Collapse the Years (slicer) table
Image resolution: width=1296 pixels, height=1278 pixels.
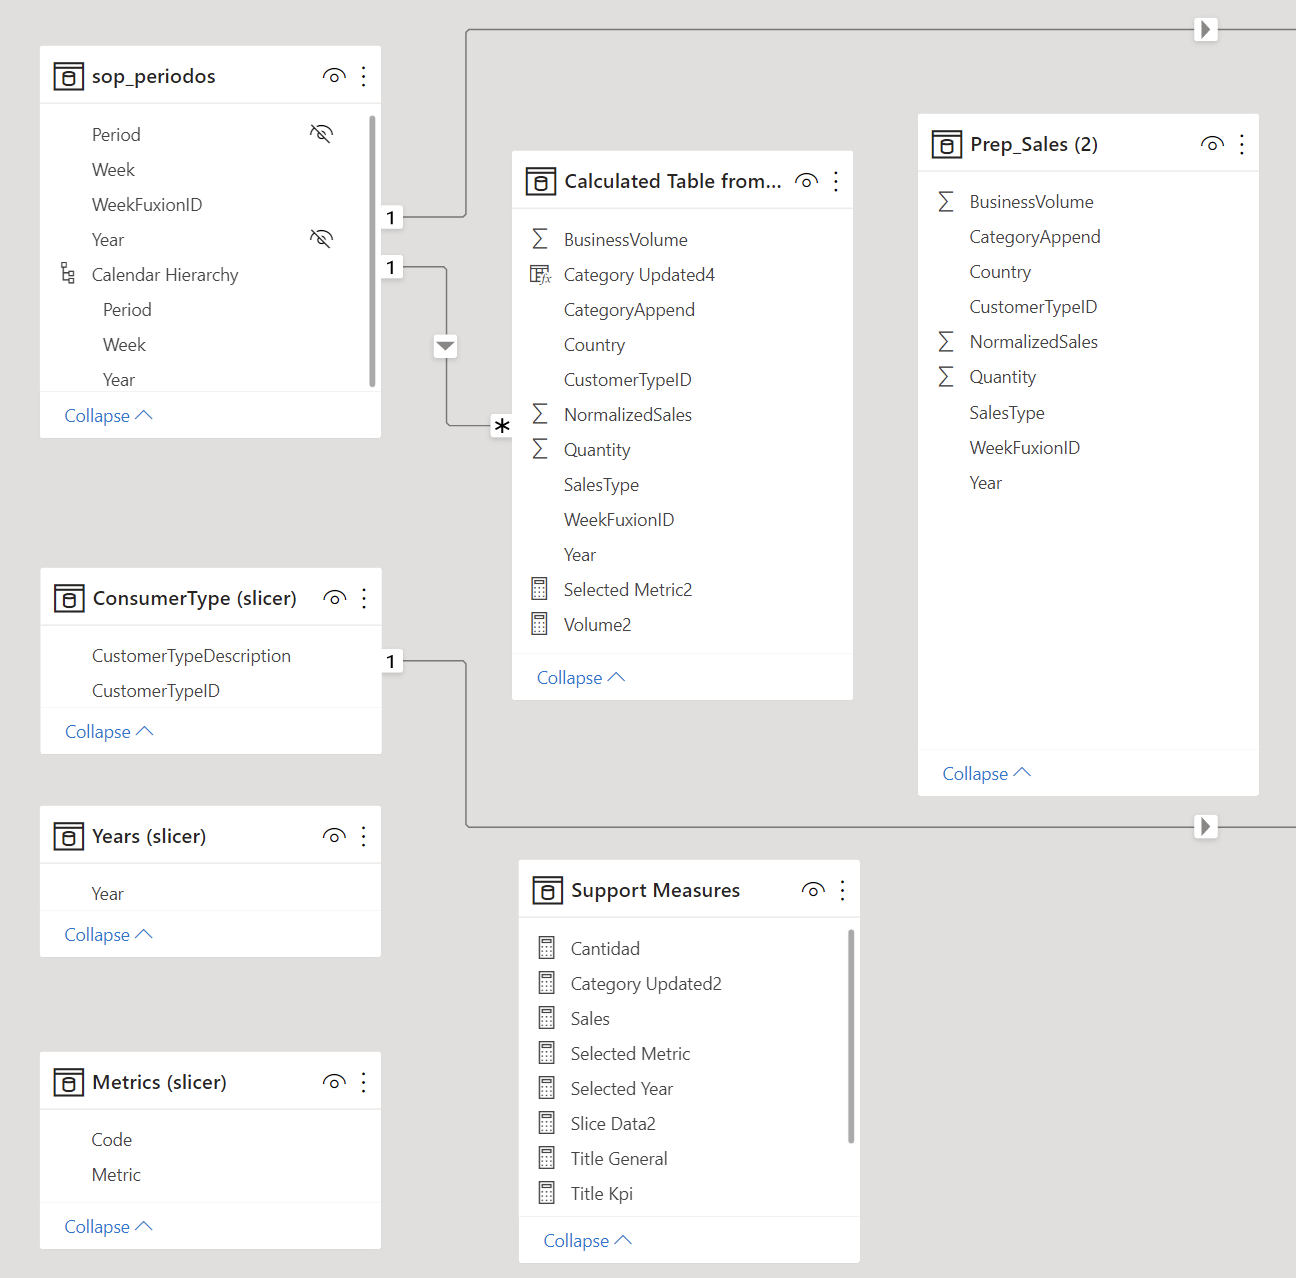(108, 934)
